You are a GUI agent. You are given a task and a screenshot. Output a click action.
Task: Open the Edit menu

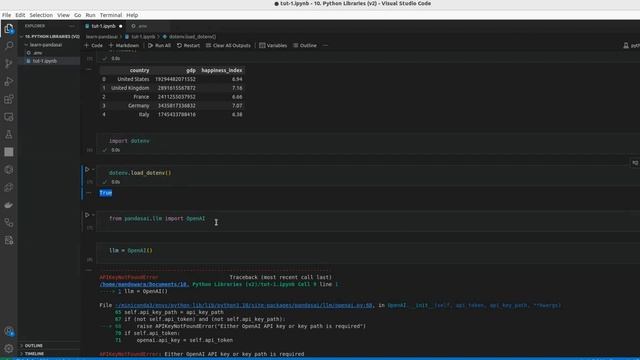[x=20, y=15]
